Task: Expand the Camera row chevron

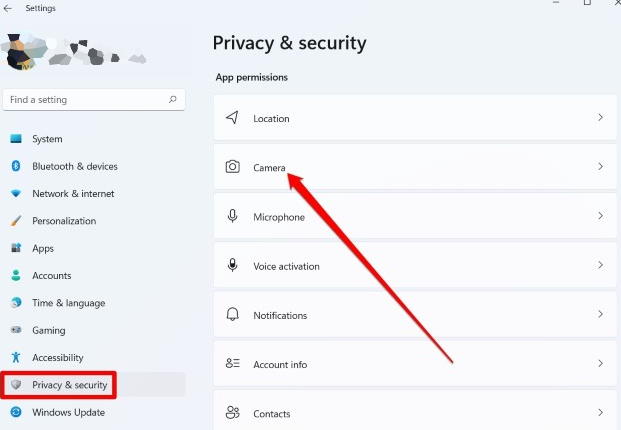Action: (600, 167)
